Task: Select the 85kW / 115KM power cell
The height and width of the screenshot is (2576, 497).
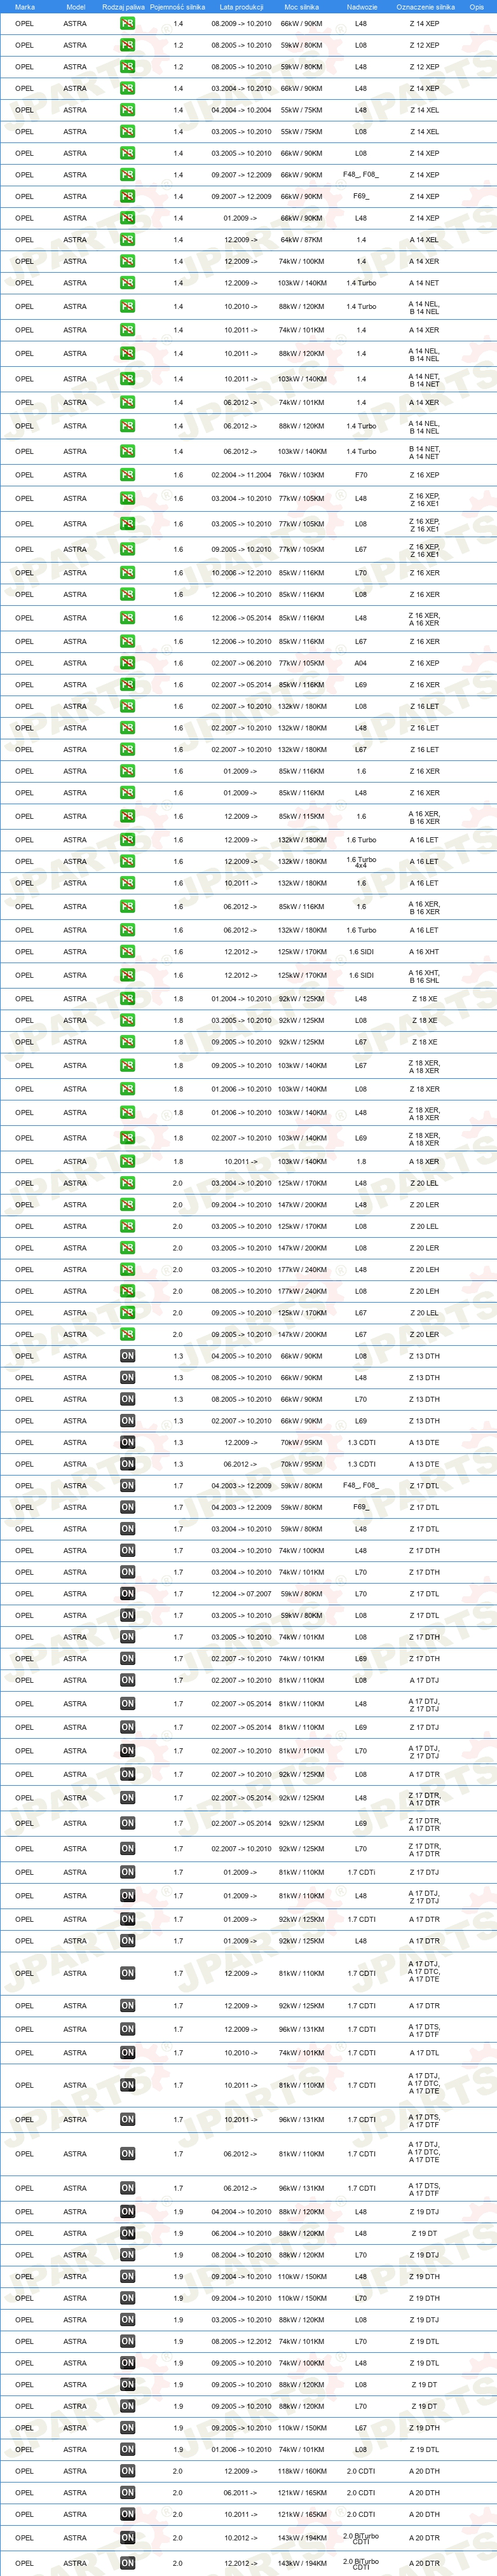Action: tap(301, 816)
